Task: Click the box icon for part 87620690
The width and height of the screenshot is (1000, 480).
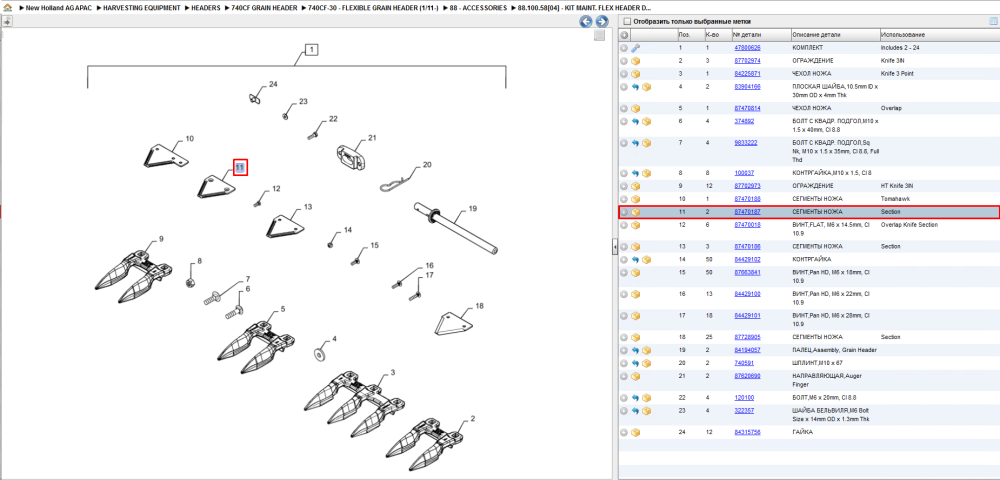Action: click(636, 376)
